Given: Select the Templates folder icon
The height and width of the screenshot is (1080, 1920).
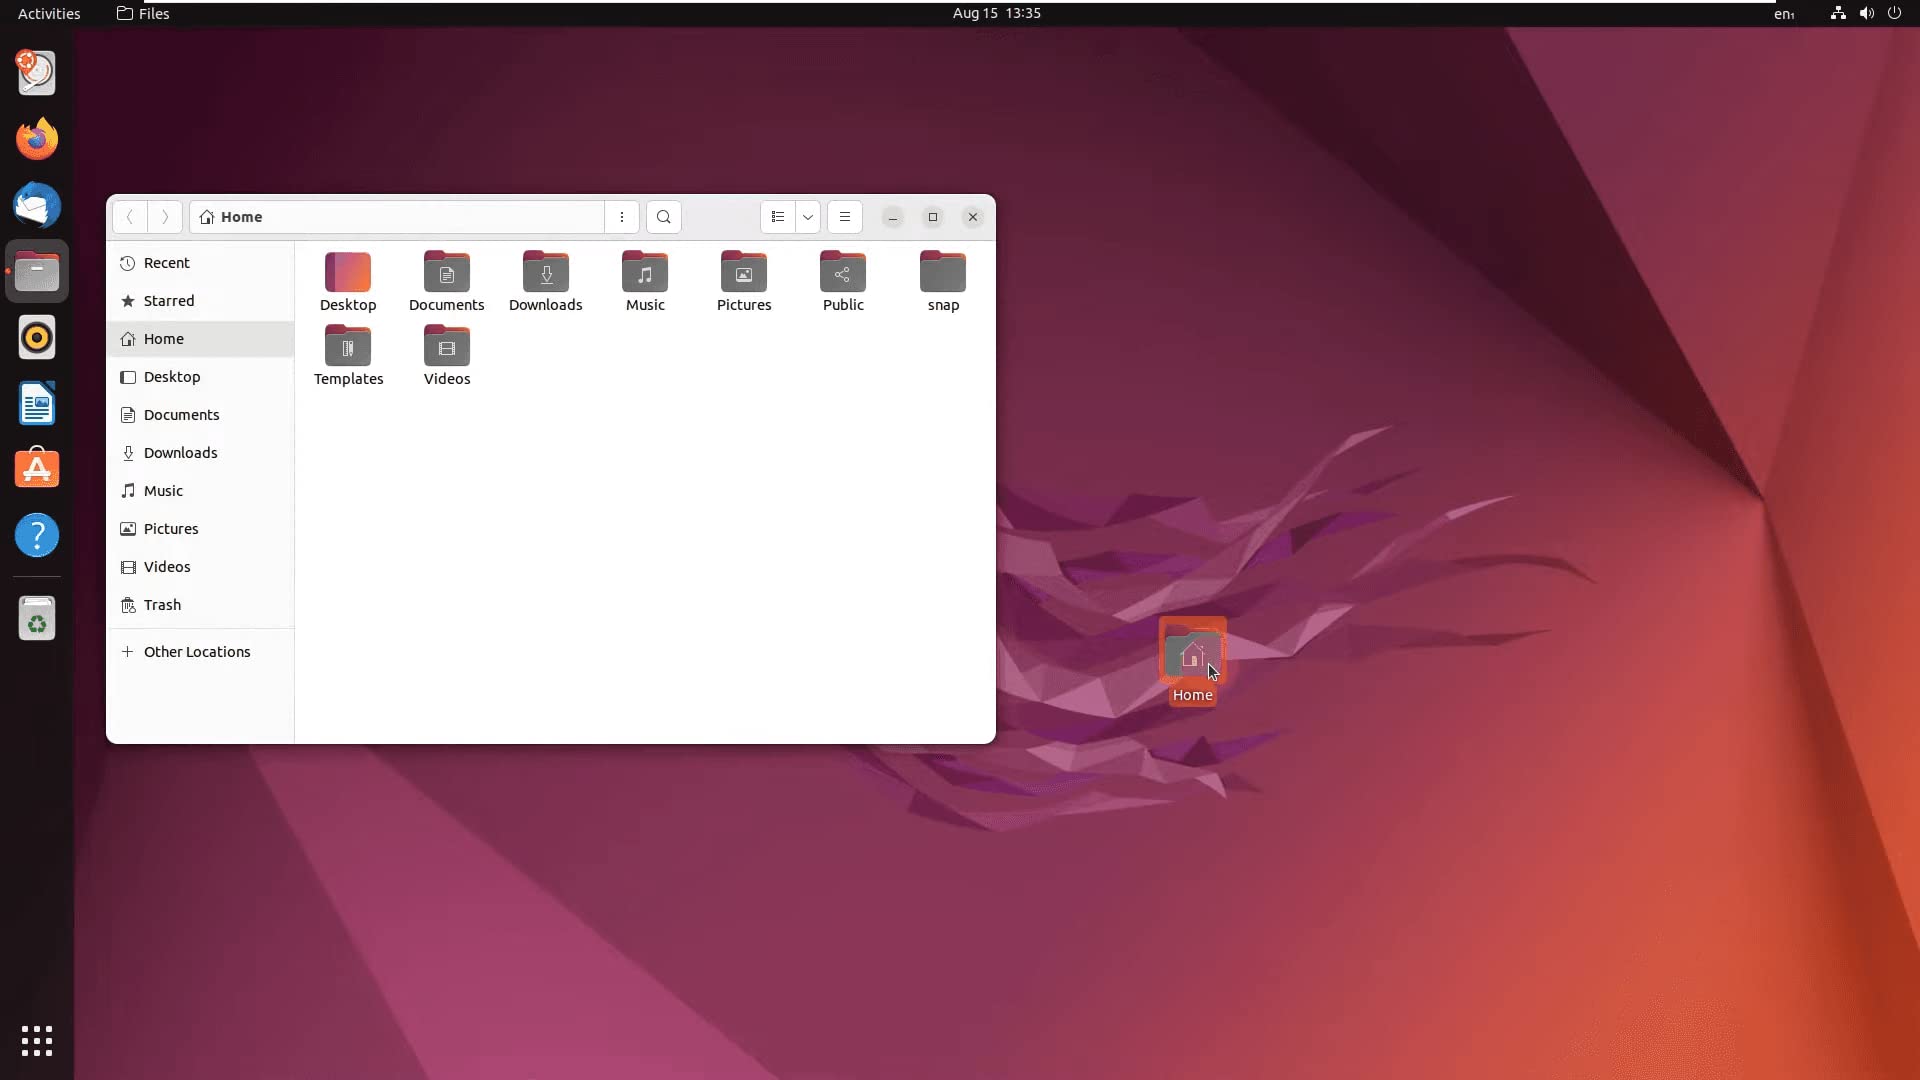Looking at the screenshot, I should point(348,347).
